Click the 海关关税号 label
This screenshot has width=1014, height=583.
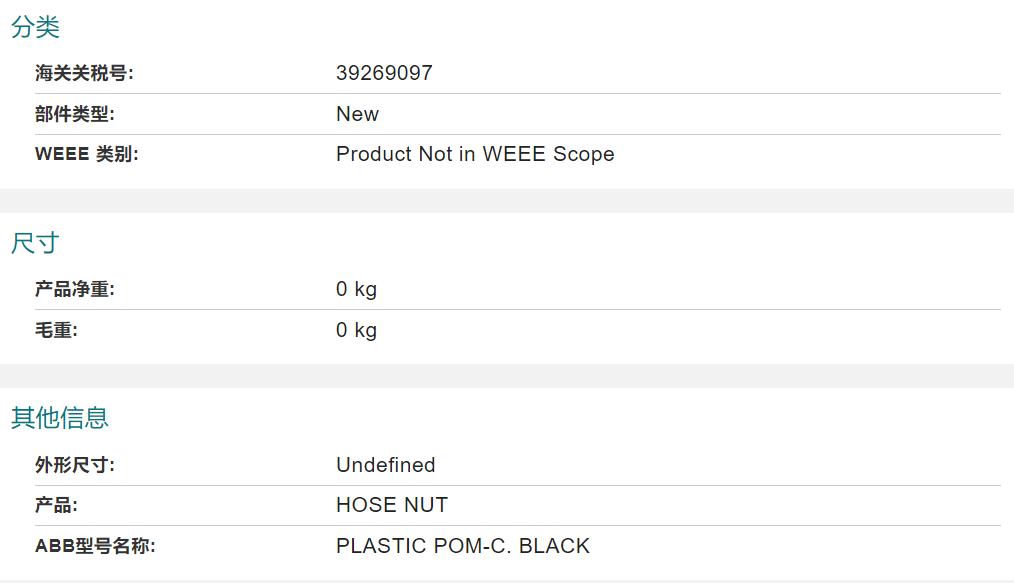[x=84, y=73]
